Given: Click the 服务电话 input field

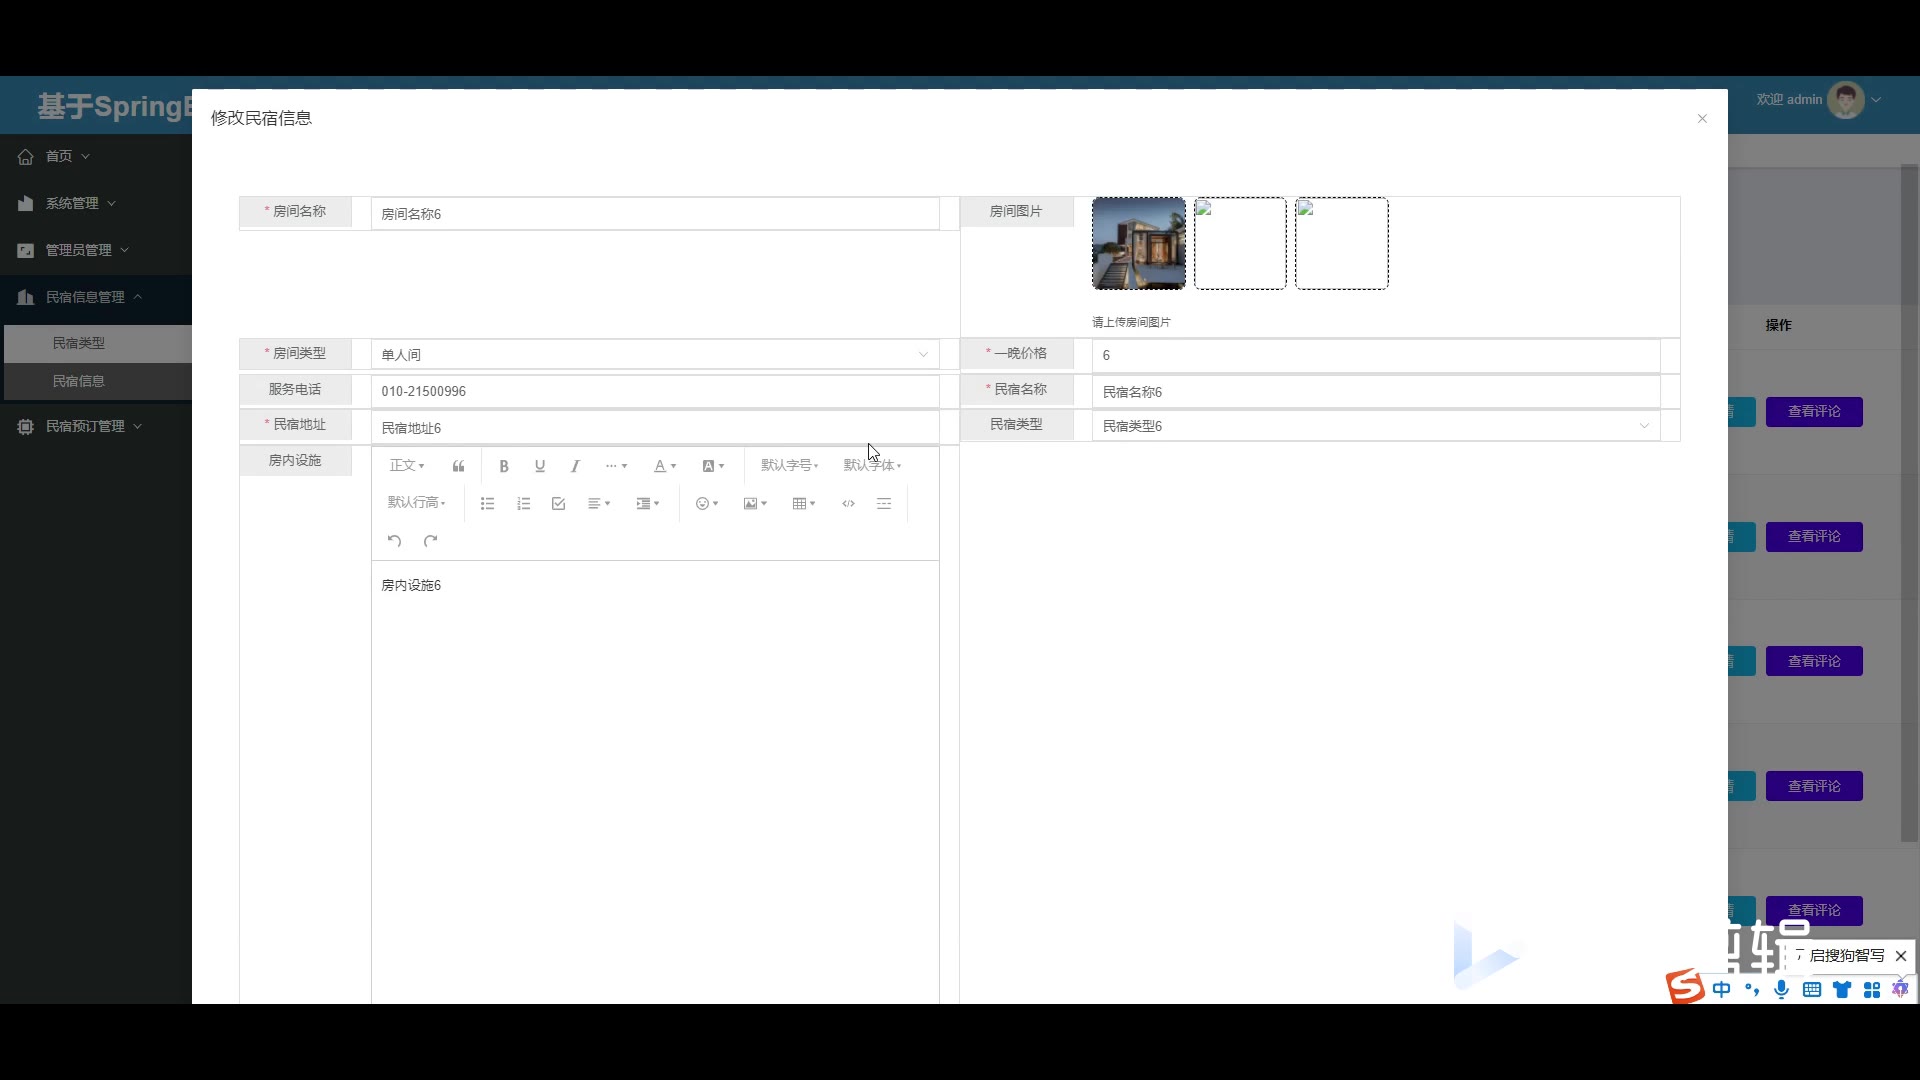Looking at the screenshot, I should (x=655, y=391).
